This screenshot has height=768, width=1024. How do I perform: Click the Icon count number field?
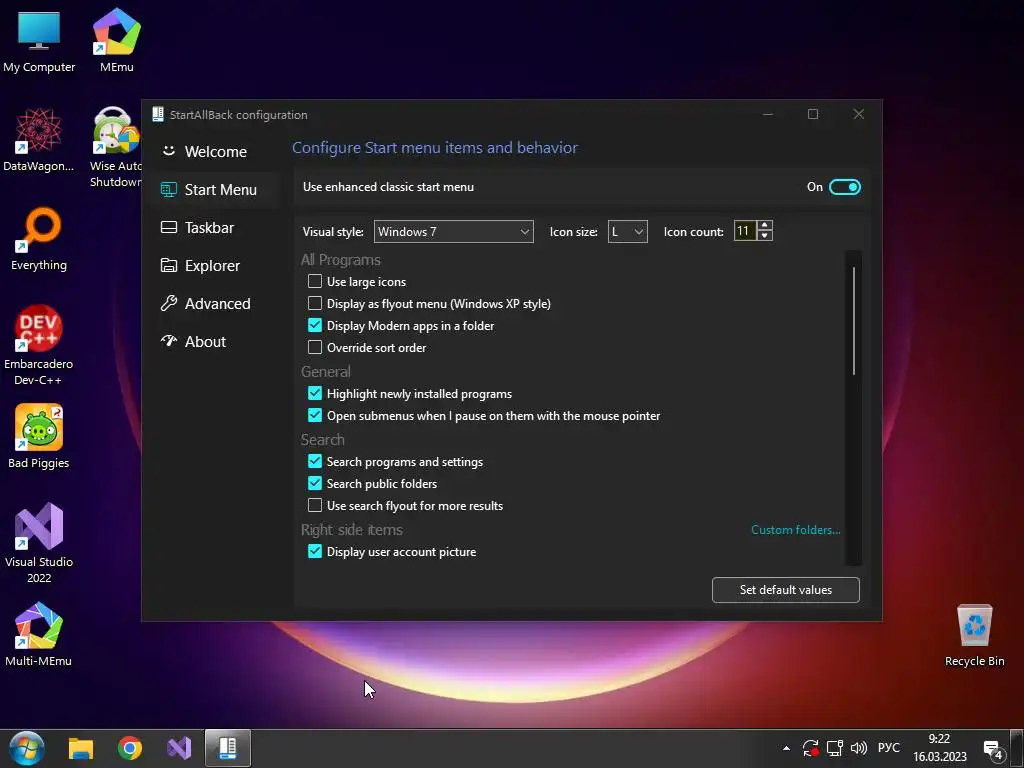(x=744, y=231)
